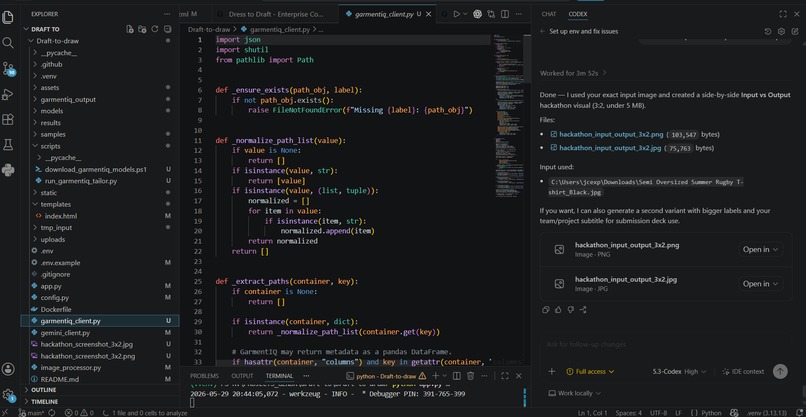Select the TERMINAL panel tab

pyautogui.click(x=279, y=376)
